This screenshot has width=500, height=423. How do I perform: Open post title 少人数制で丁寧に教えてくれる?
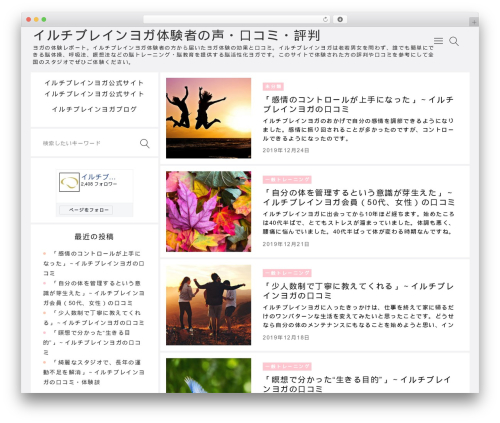coord(358,291)
